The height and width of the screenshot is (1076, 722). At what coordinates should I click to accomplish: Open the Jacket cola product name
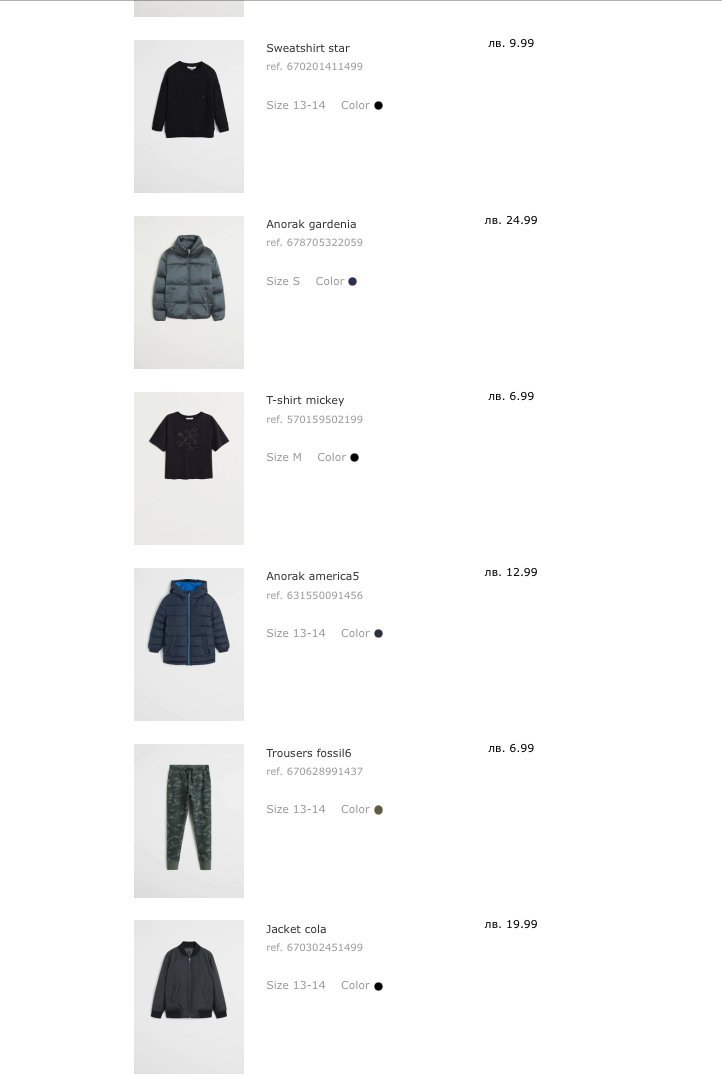click(296, 929)
